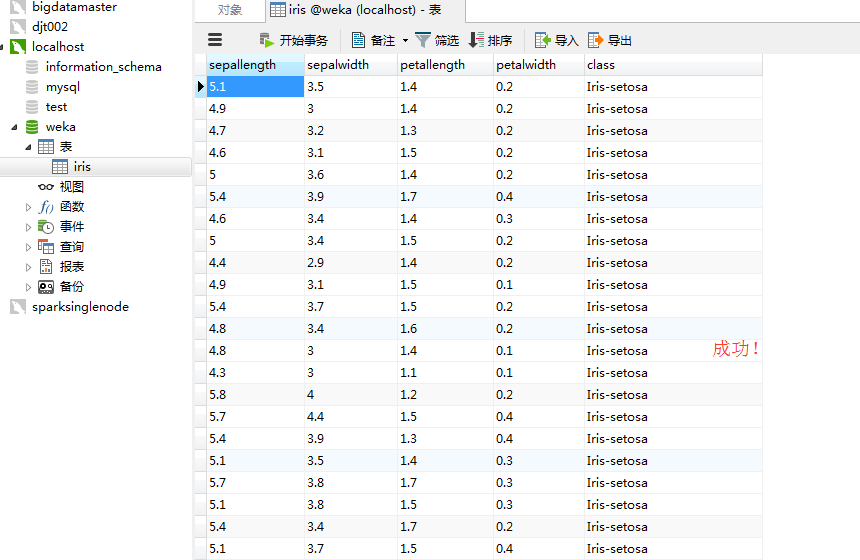The height and width of the screenshot is (560, 860).
Task: Click the petallength column header
Action: 445,65
